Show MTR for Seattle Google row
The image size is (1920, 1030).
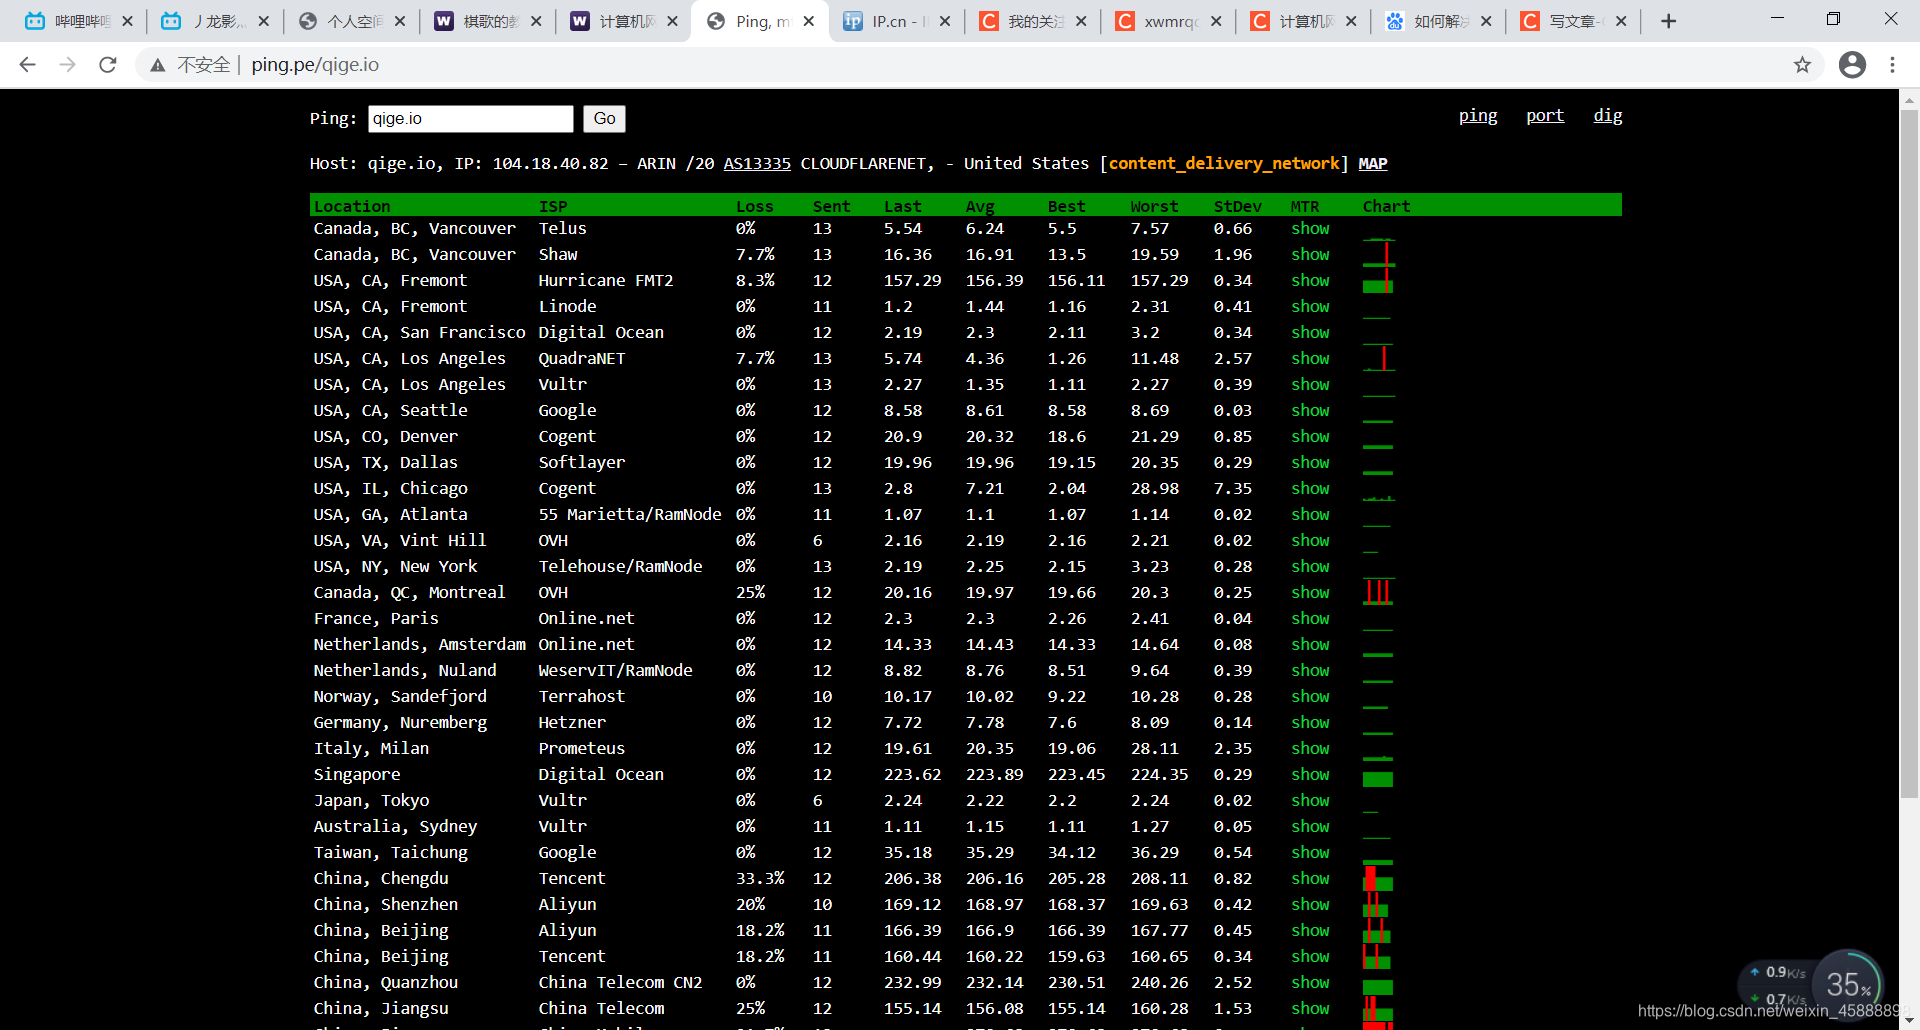pos(1310,411)
